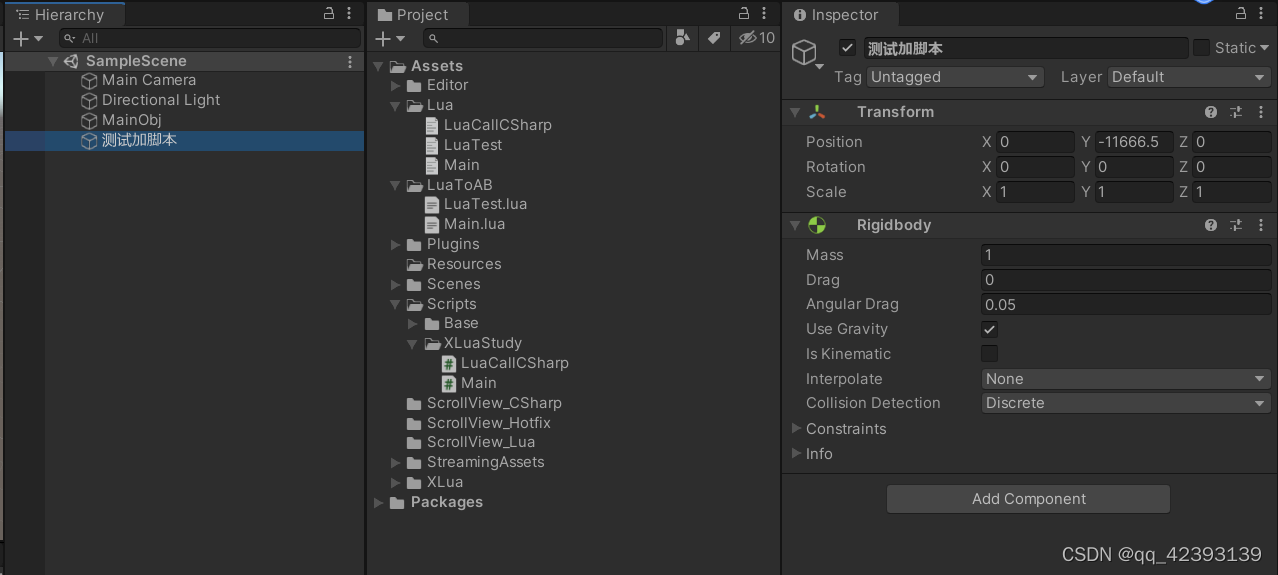Click the GameObject cube icon in Inspector
Viewport: 1278px width, 575px height.
click(804, 52)
